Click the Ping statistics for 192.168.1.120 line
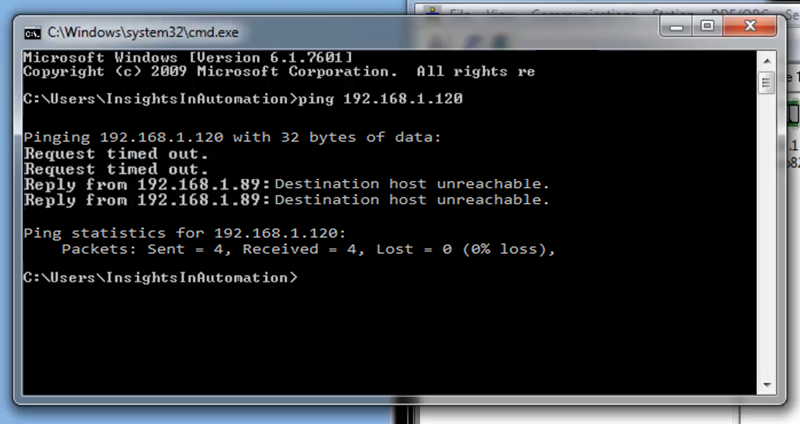The width and height of the screenshot is (800, 424). pos(185,234)
